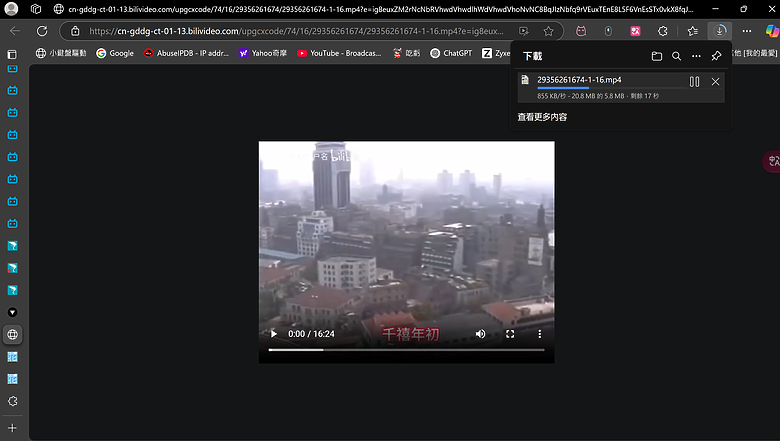Open the Yahoo奇摩 bookmark
This screenshot has height=441, width=780.
tap(263, 53)
